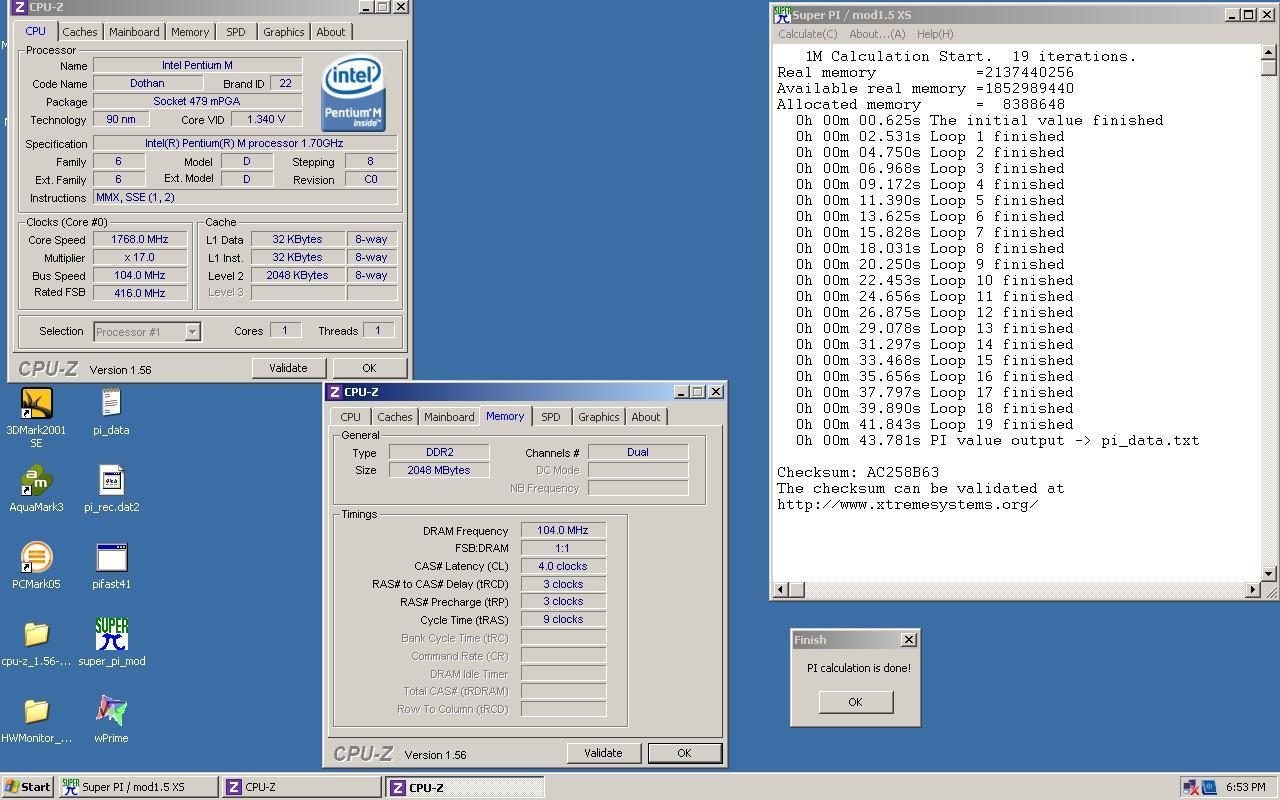Viewport: 1280px width, 800px height.
Task: Switch to Graphics tab in Memory CPU-Z window
Action: tap(598, 417)
